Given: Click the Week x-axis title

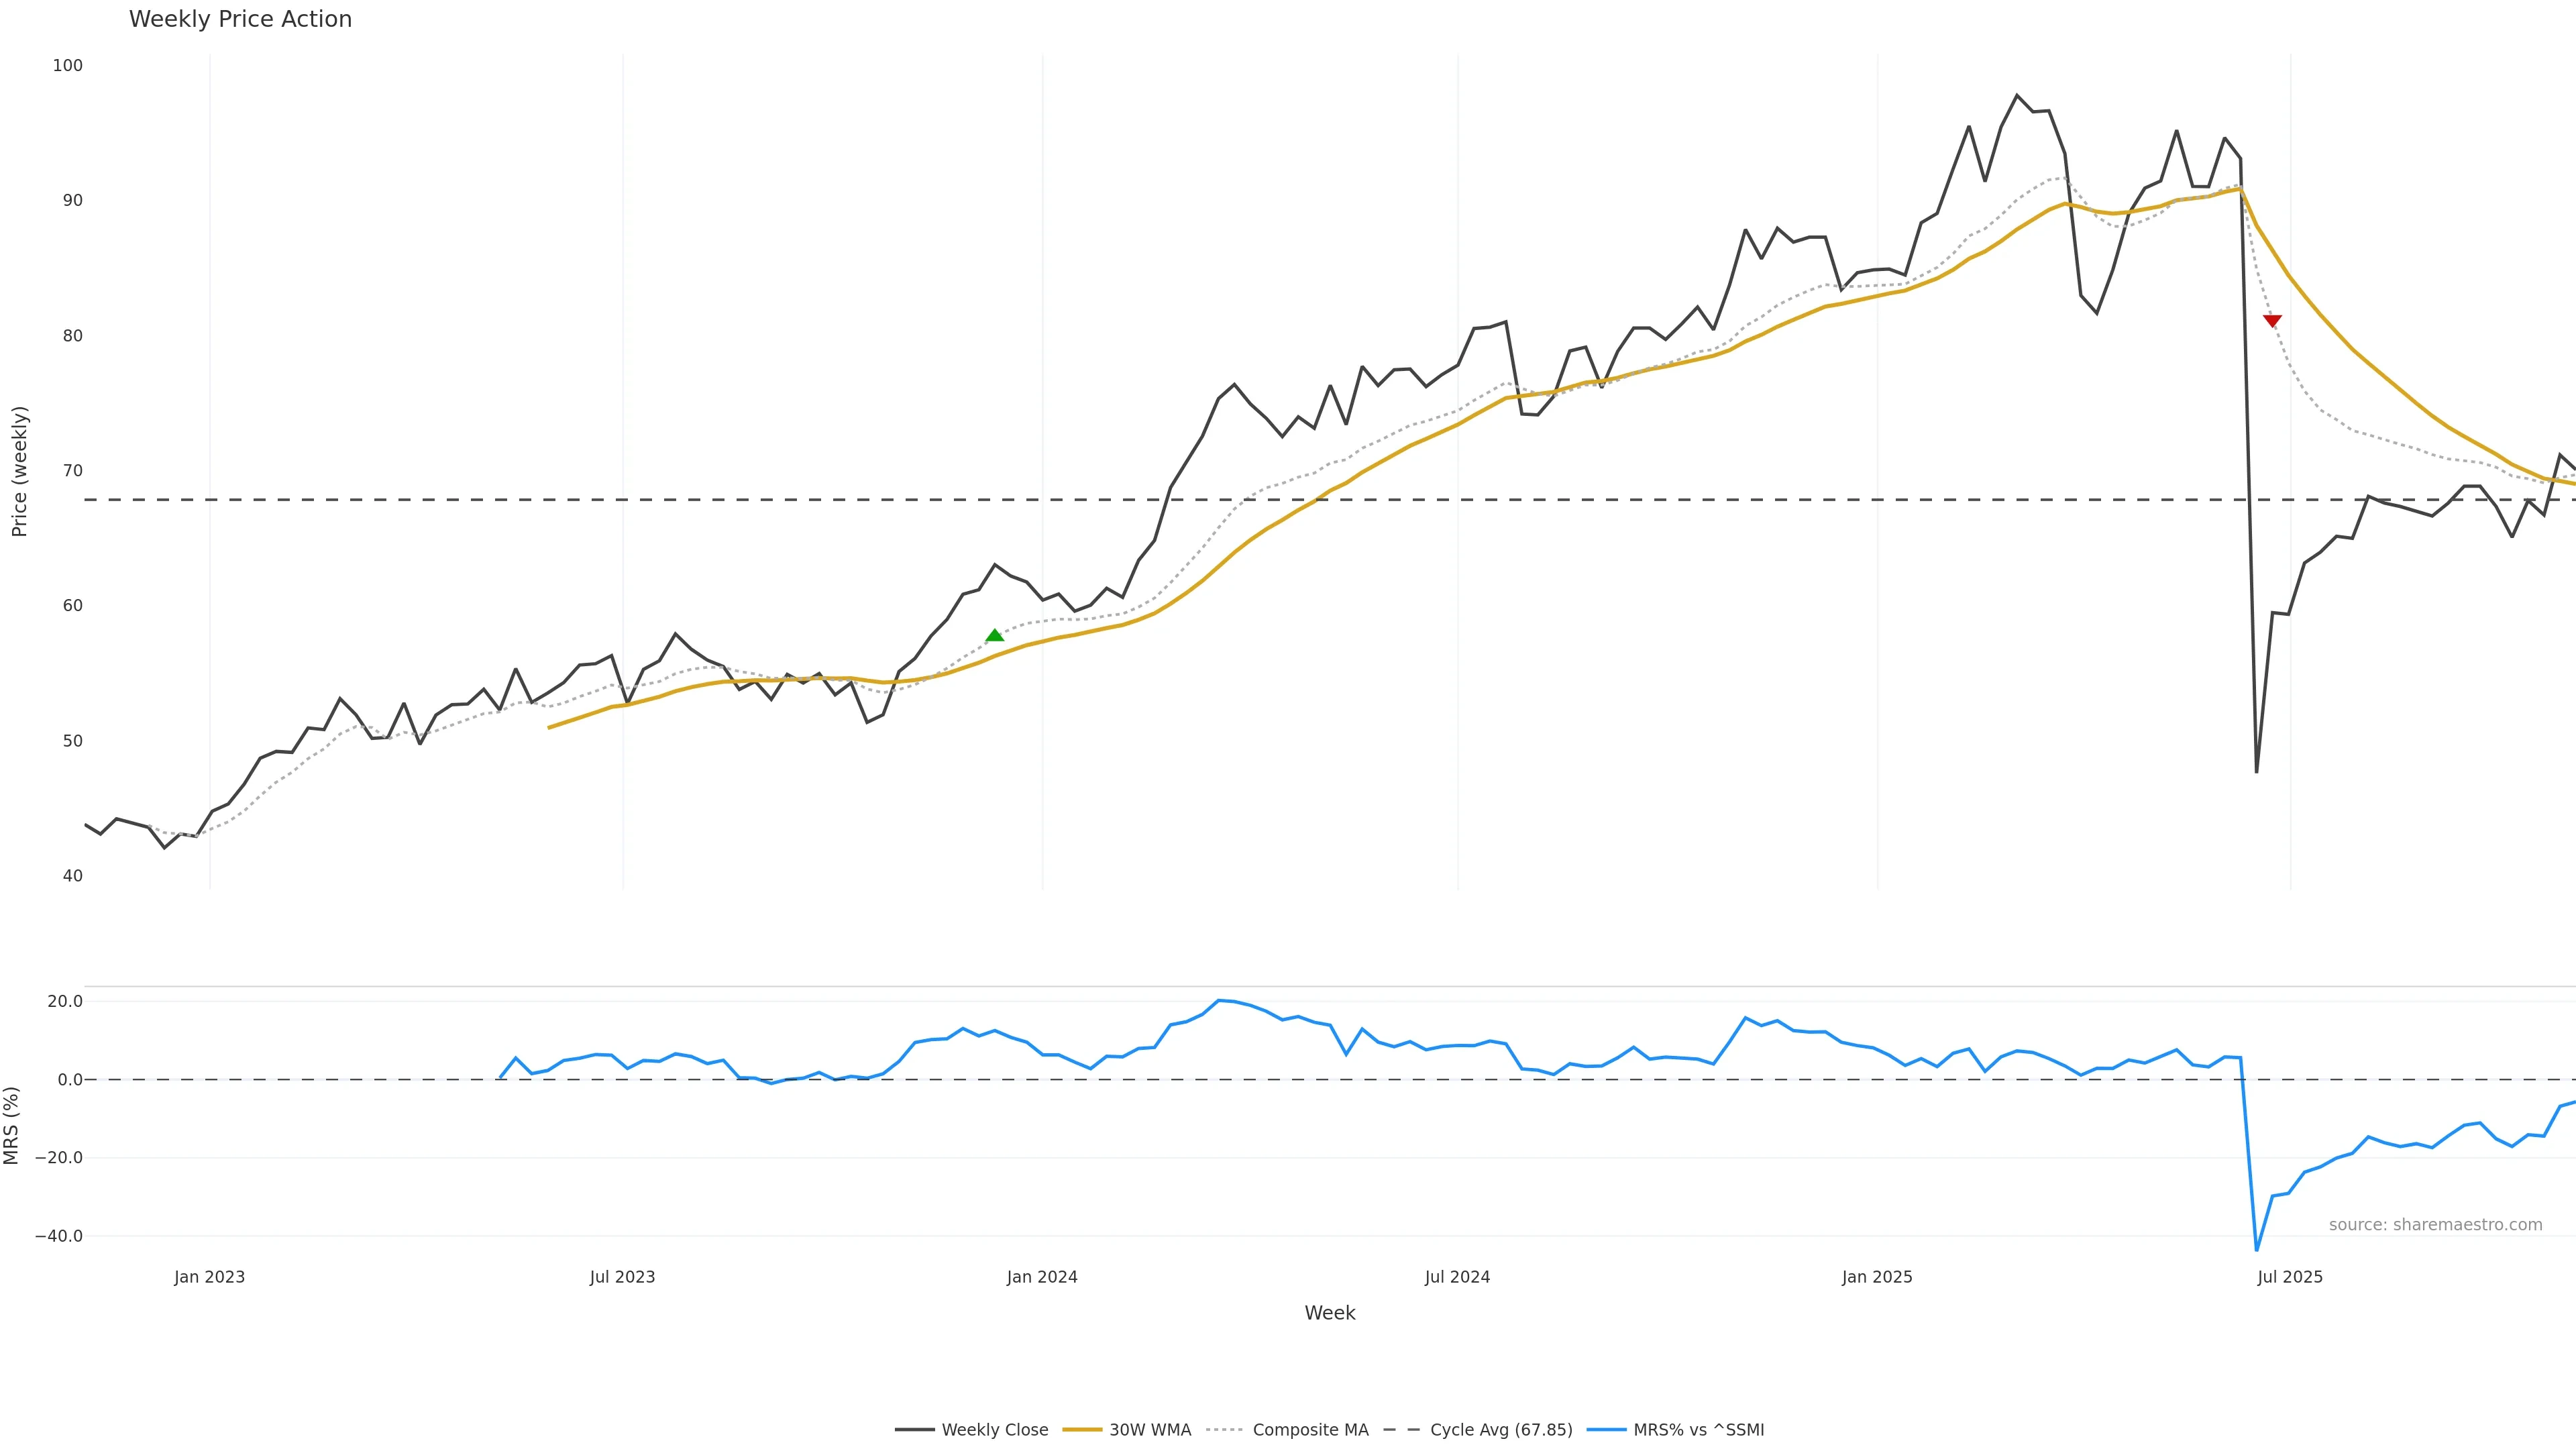Looking at the screenshot, I should (x=1329, y=1313).
